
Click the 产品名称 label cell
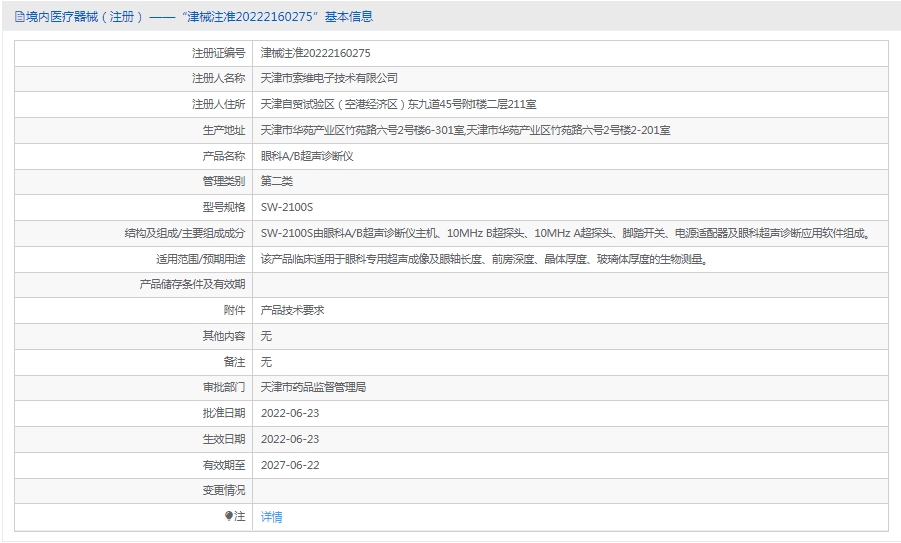pyautogui.click(x=134, y=156)
